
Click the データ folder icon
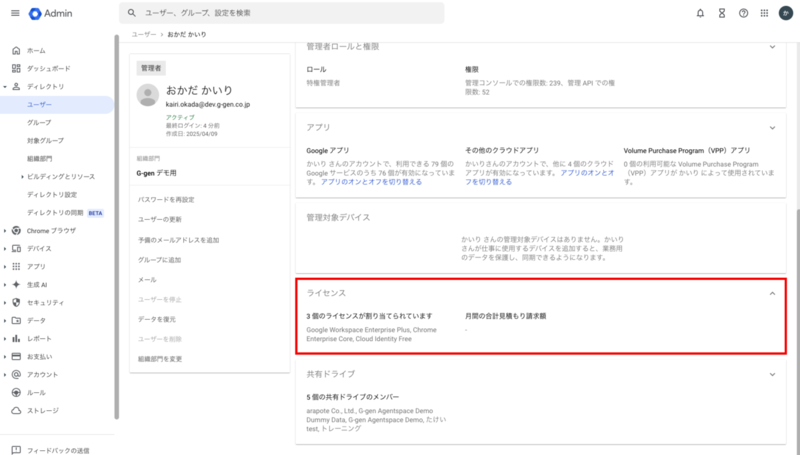coord(16,320)
